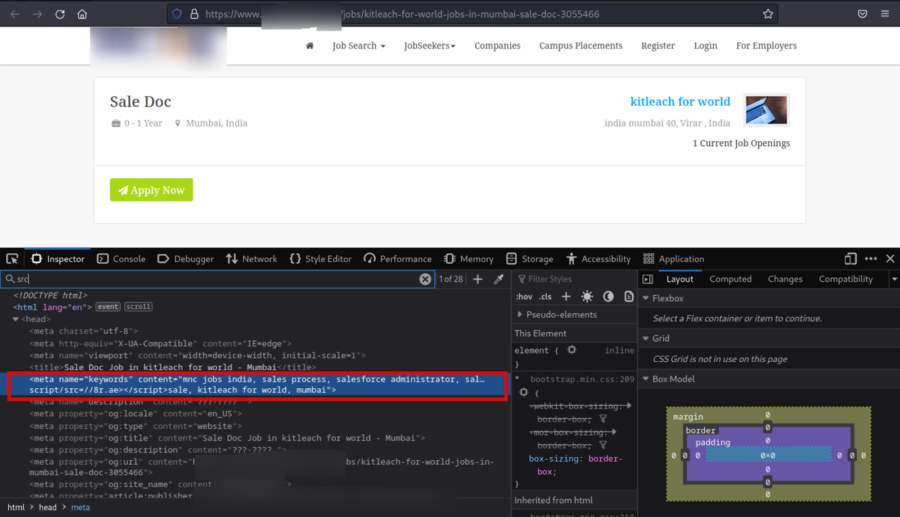
Task: Click the Filter Styles input field
Action: click(574, 279)
